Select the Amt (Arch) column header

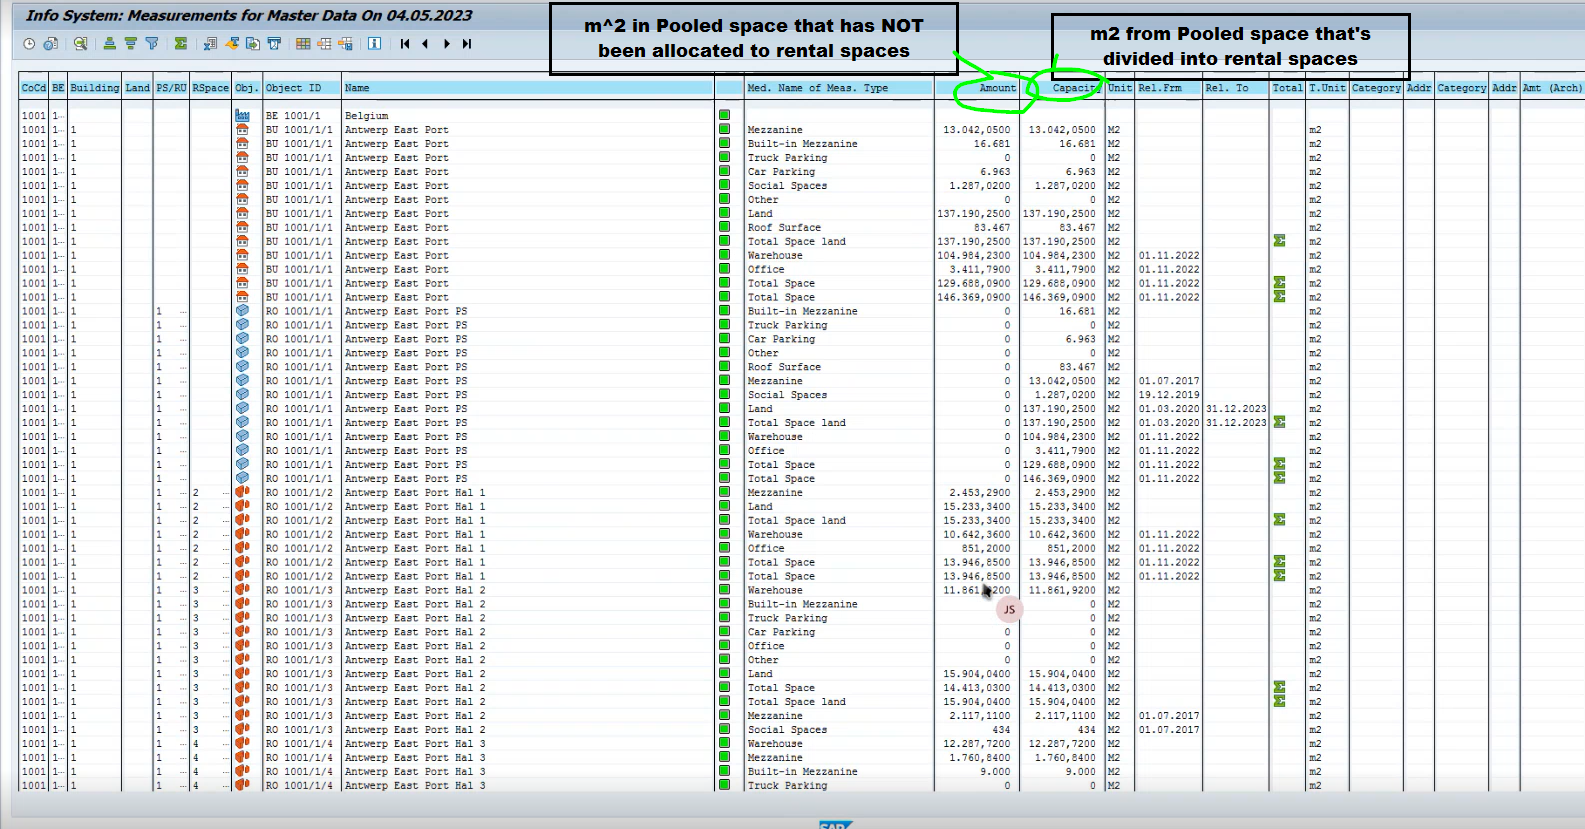[x=1552, y=88]
